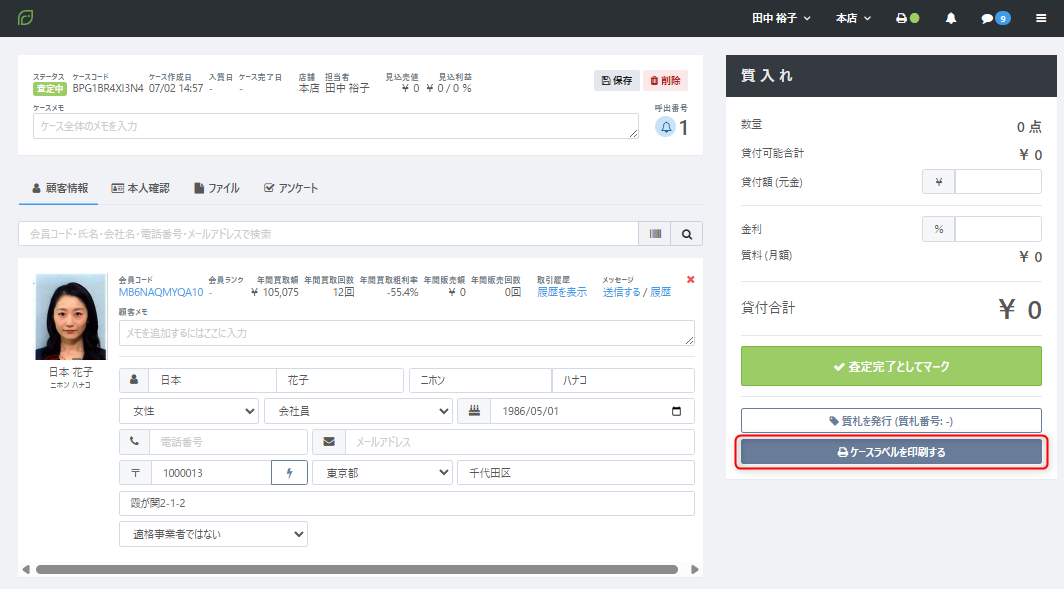
Task: Click the barcode scan icon button
Action: coord(655,234)
